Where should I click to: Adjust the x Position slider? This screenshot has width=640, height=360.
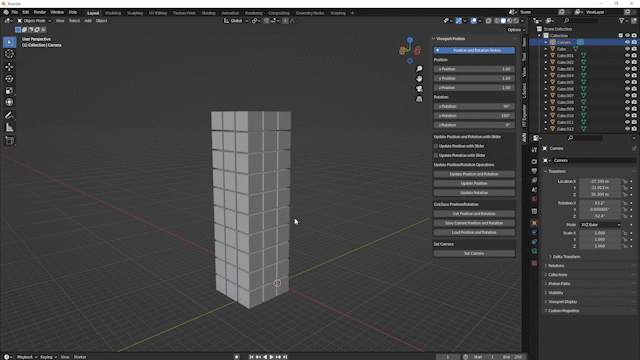click(474, 69)
